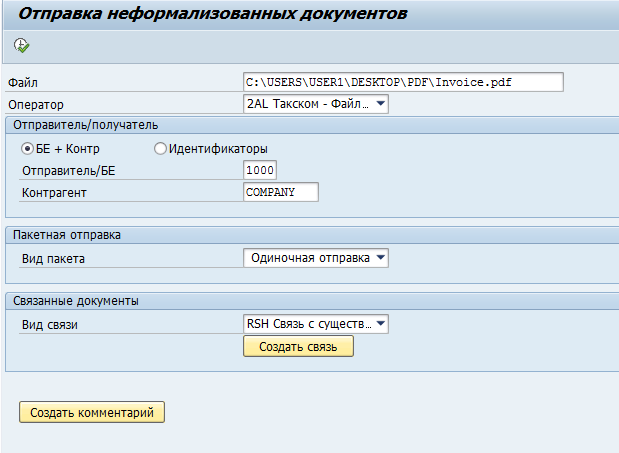Focus the Файл path input field
The image size is (619, 453).
coord(403,82)
